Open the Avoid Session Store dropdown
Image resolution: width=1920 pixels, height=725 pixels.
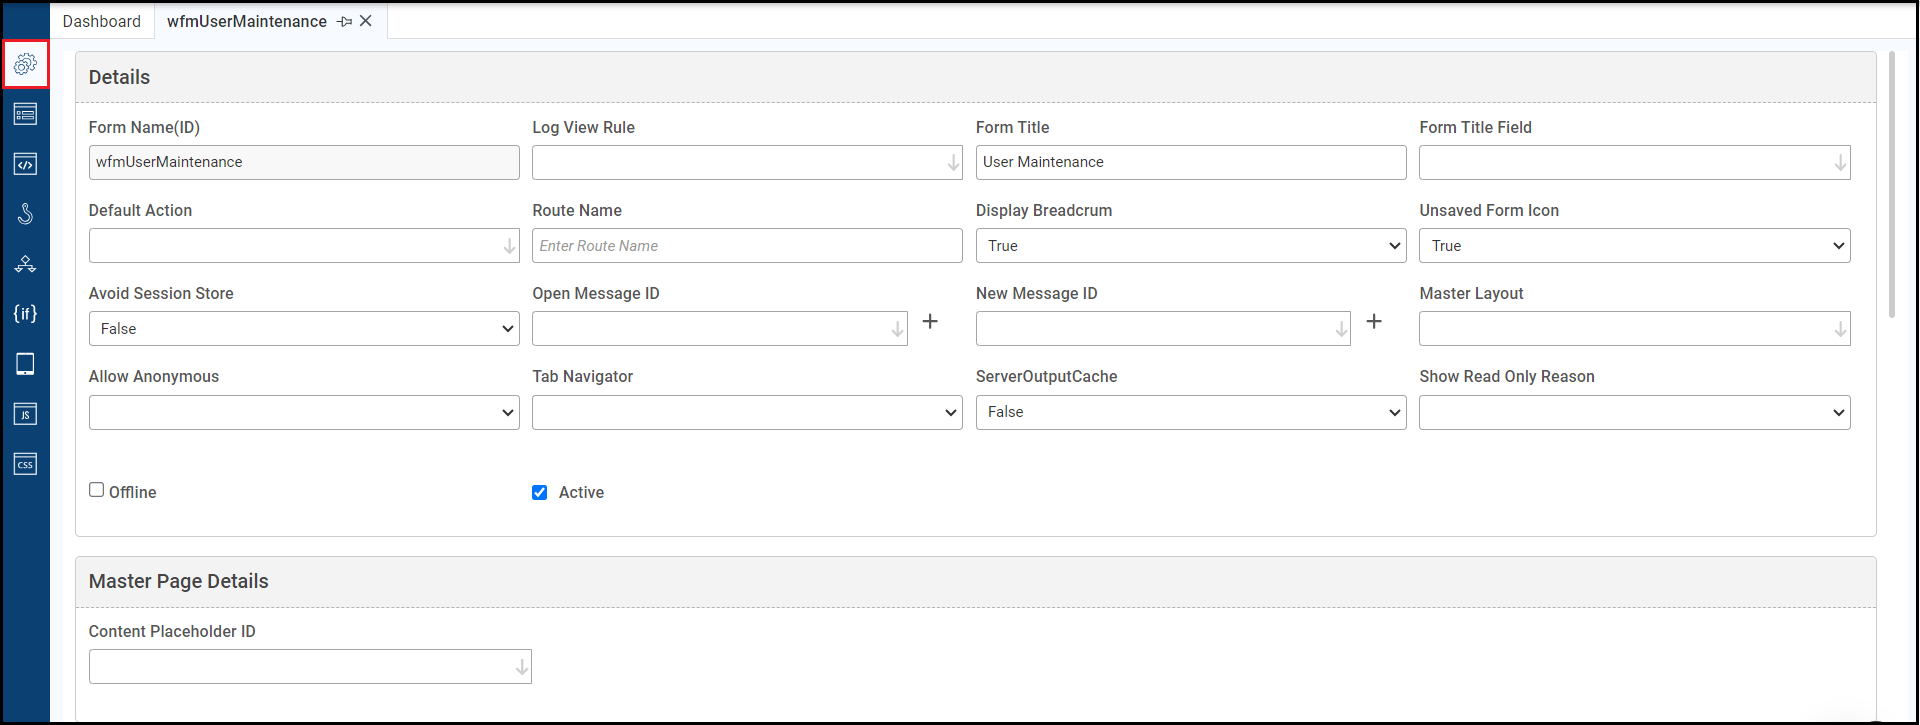(304, 329)
